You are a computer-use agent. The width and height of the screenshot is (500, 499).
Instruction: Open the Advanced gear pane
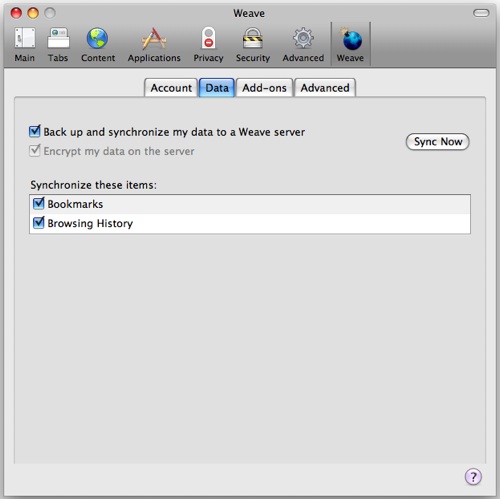[303, 44]
